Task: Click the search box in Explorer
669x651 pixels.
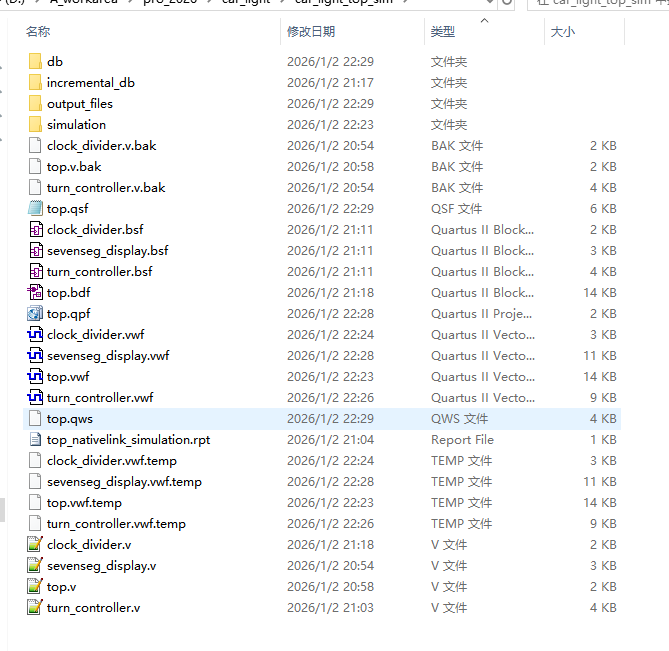Action: [598, 3]
